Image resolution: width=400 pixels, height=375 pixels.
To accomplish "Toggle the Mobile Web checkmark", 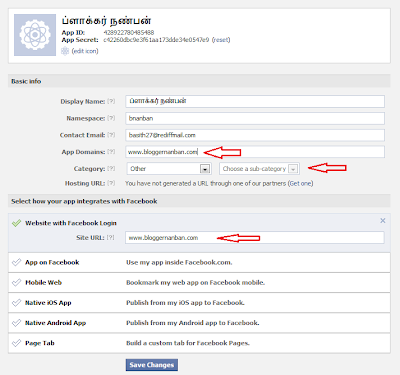I will pos(16,283).
